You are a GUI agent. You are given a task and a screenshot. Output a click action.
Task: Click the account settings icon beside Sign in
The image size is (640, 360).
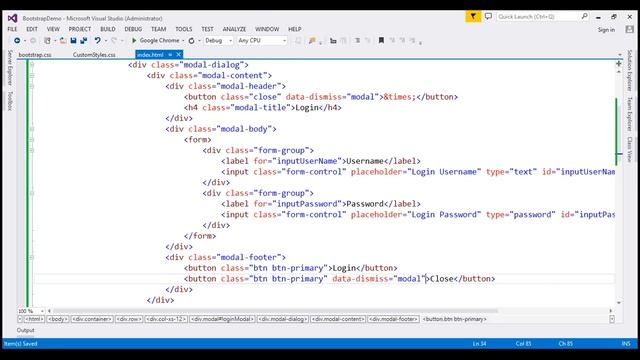click(629, 29)
